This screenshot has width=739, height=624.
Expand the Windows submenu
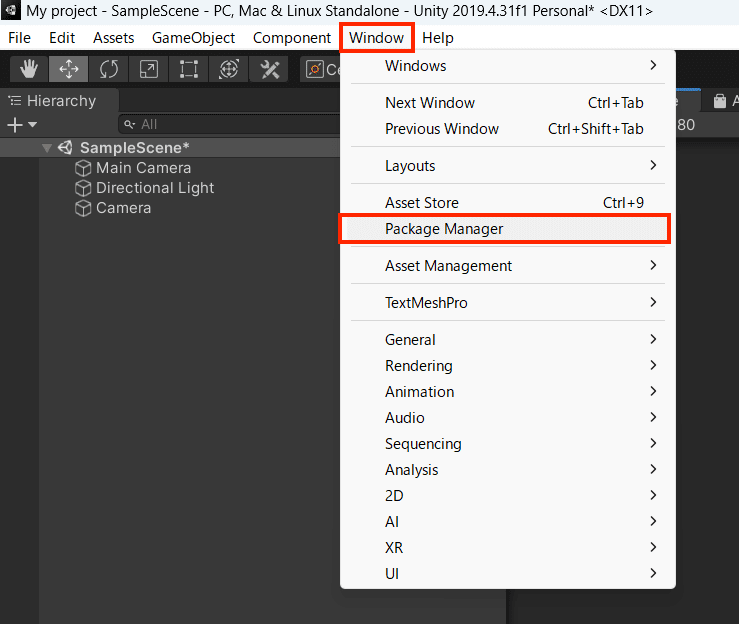pos(508,66)
